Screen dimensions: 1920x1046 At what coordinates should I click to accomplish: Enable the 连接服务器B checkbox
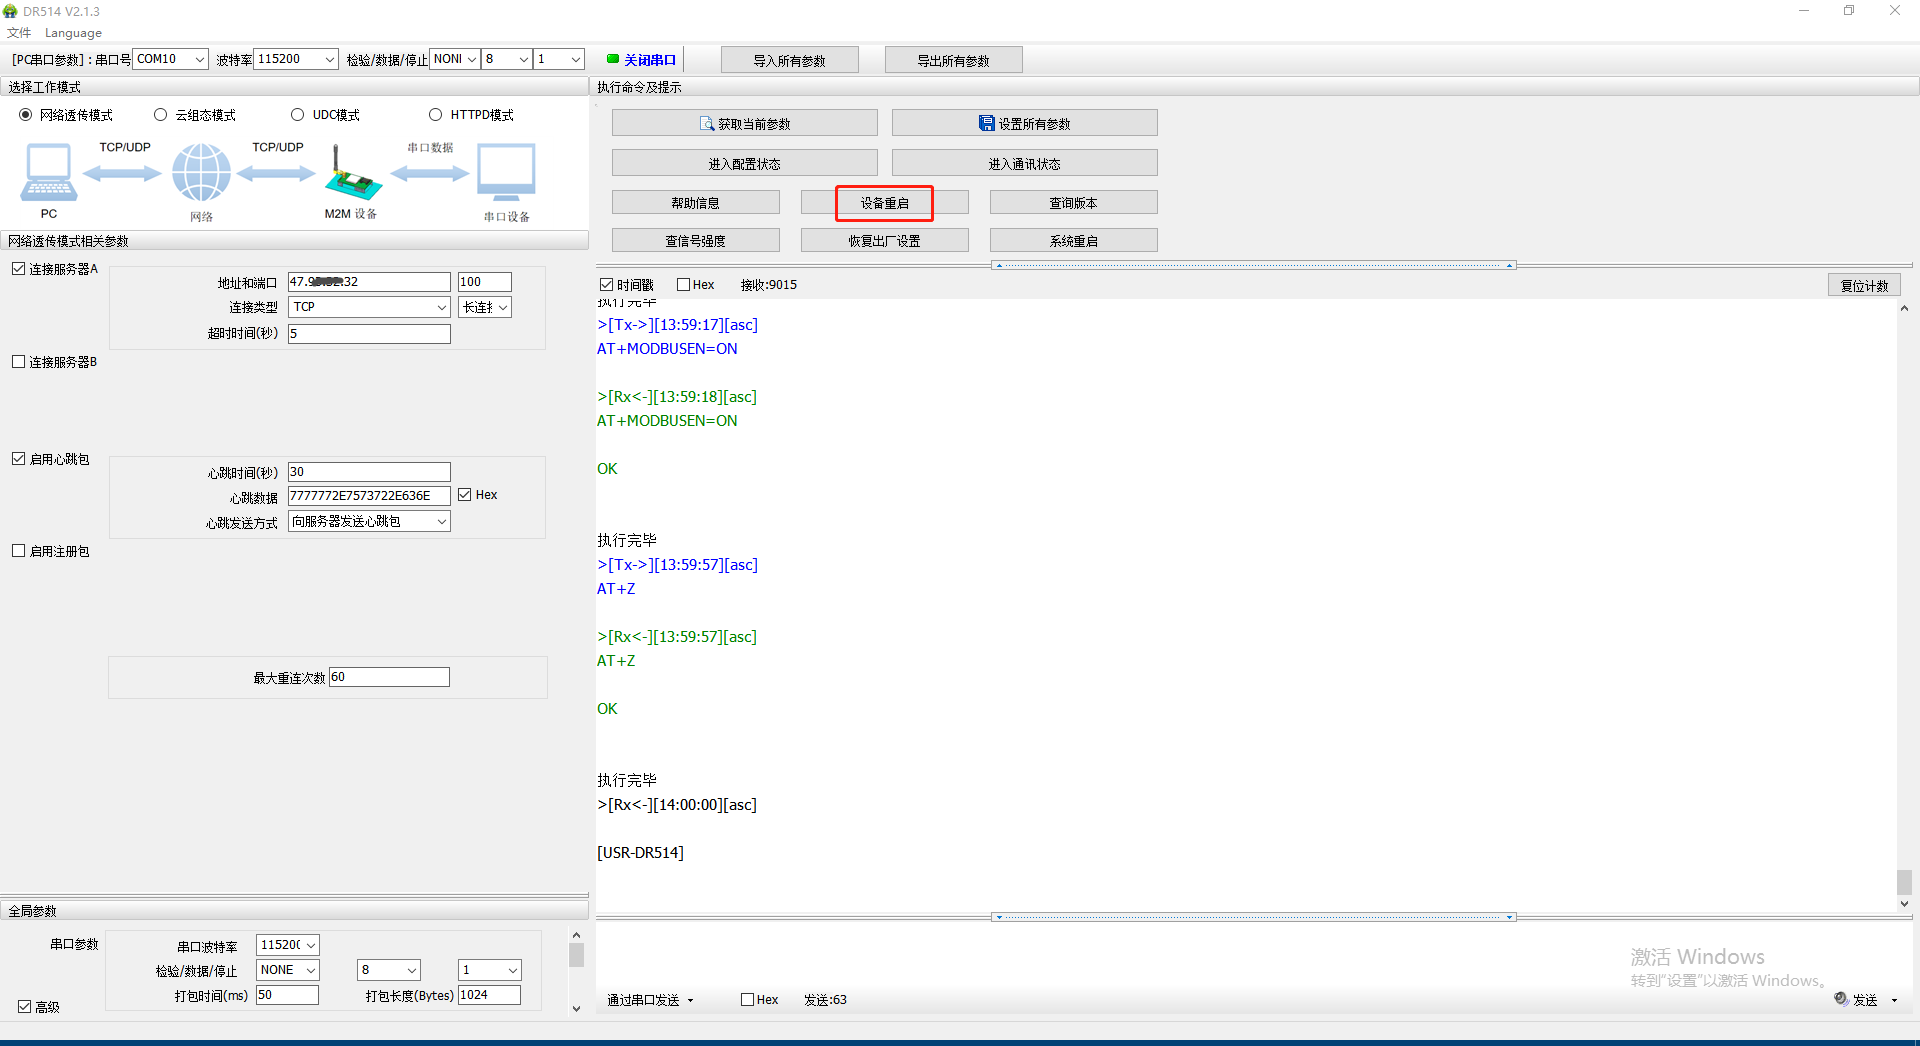[x=19, y=362]
